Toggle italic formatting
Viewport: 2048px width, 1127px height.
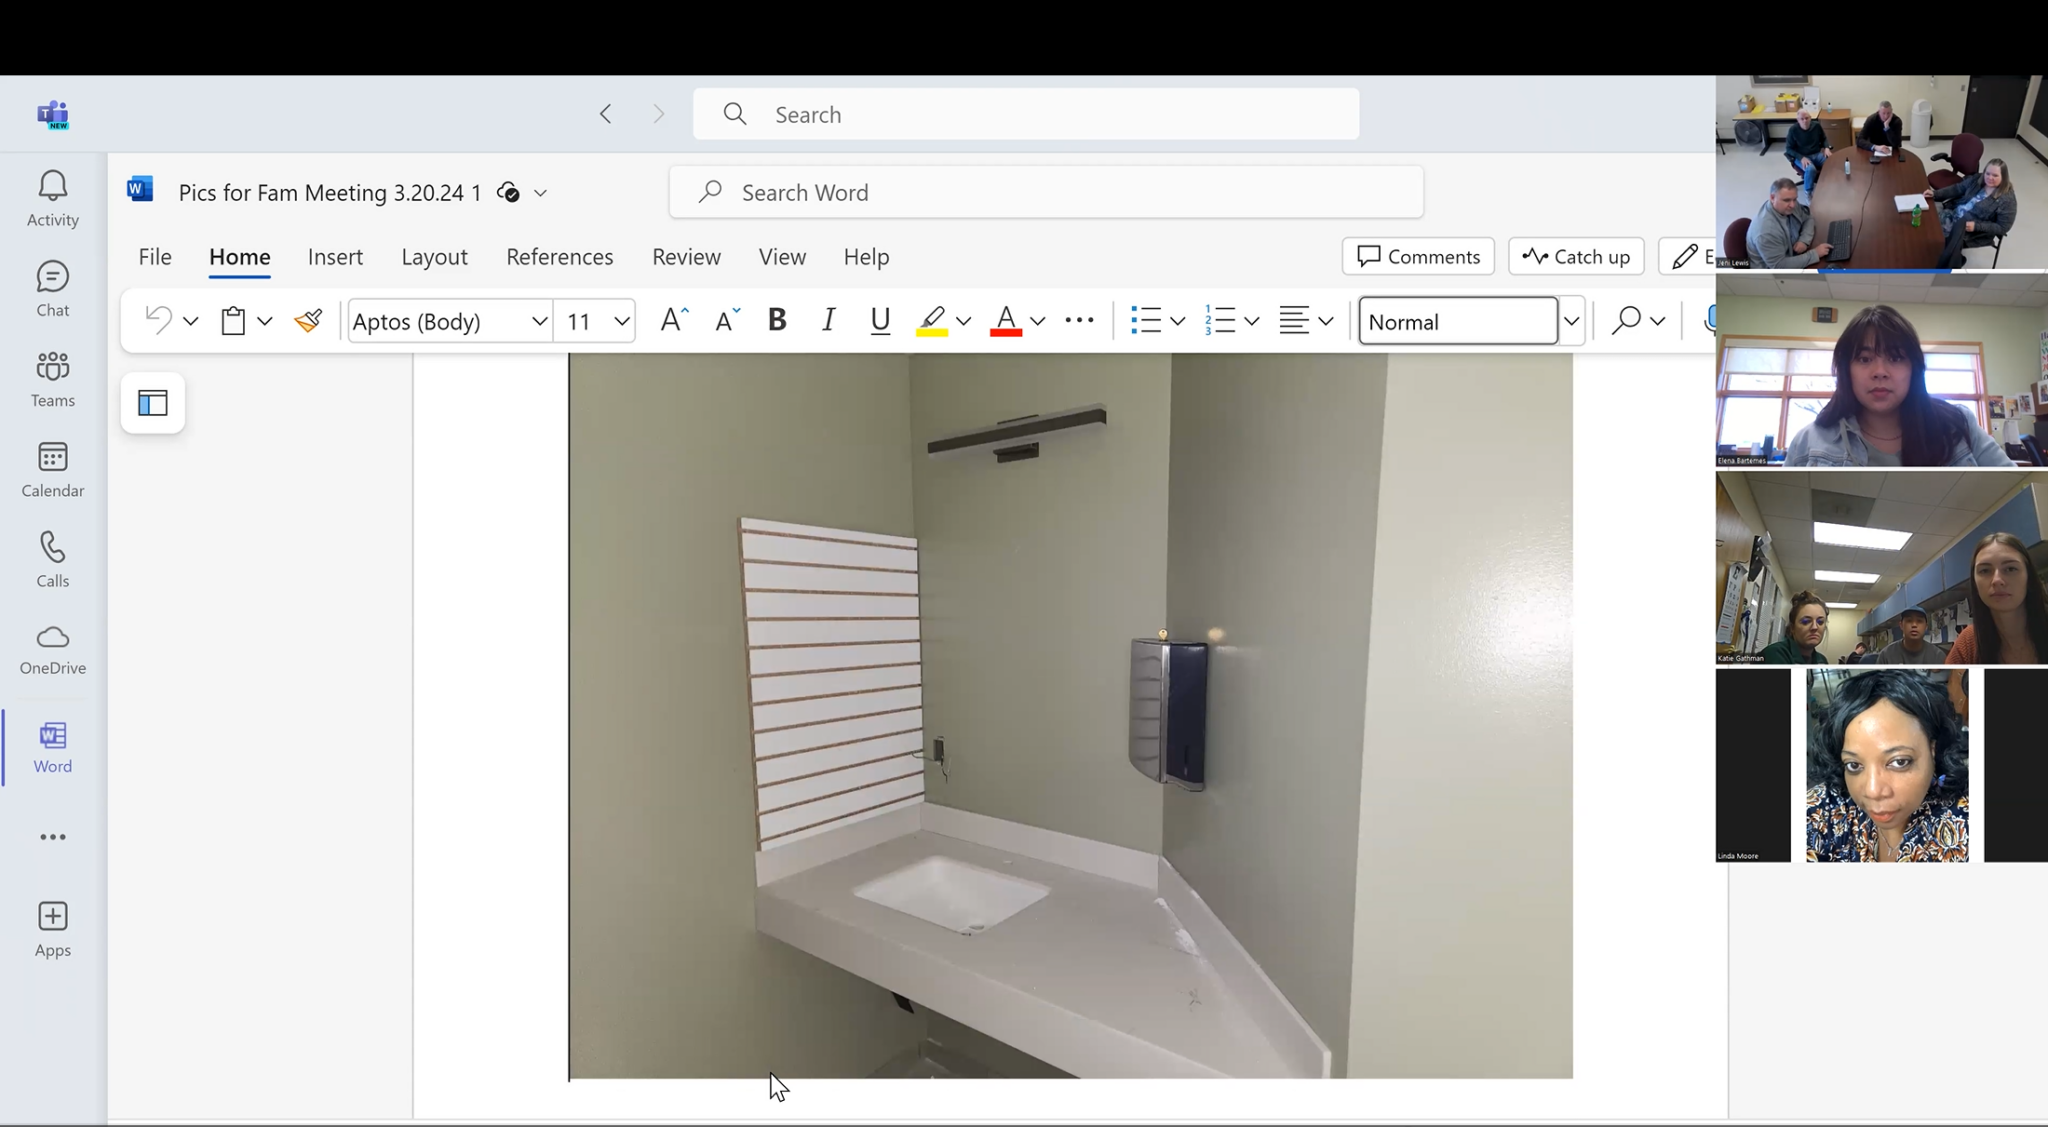point(828,320)
